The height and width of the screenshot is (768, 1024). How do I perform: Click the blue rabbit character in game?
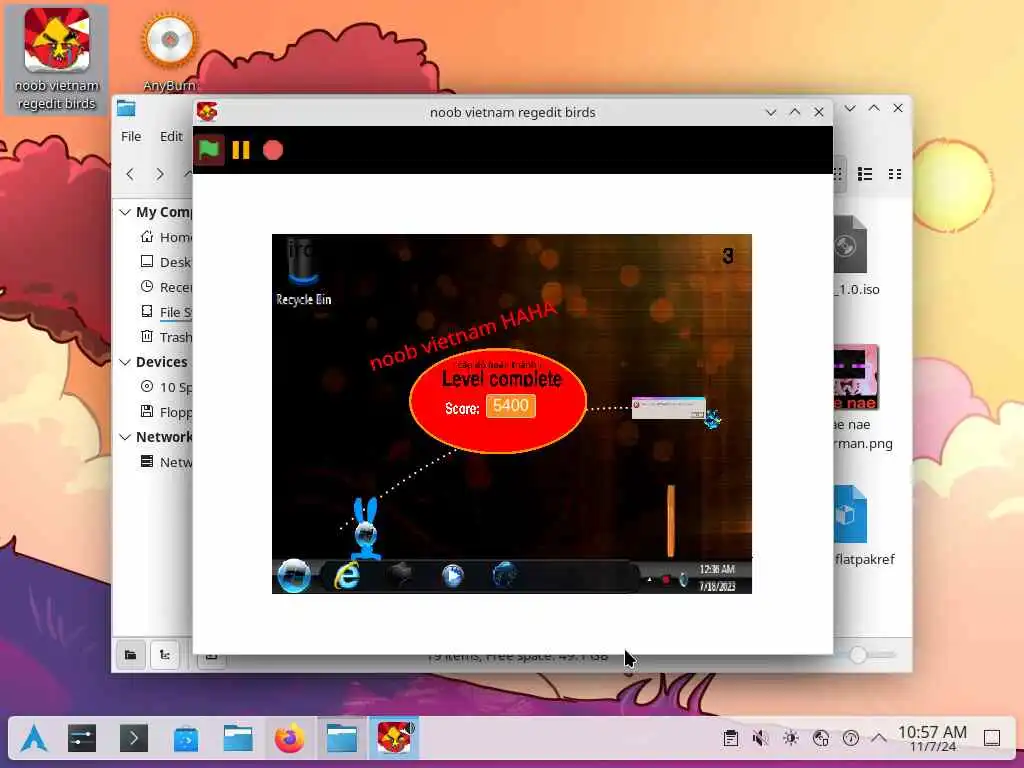coord(366,528)
